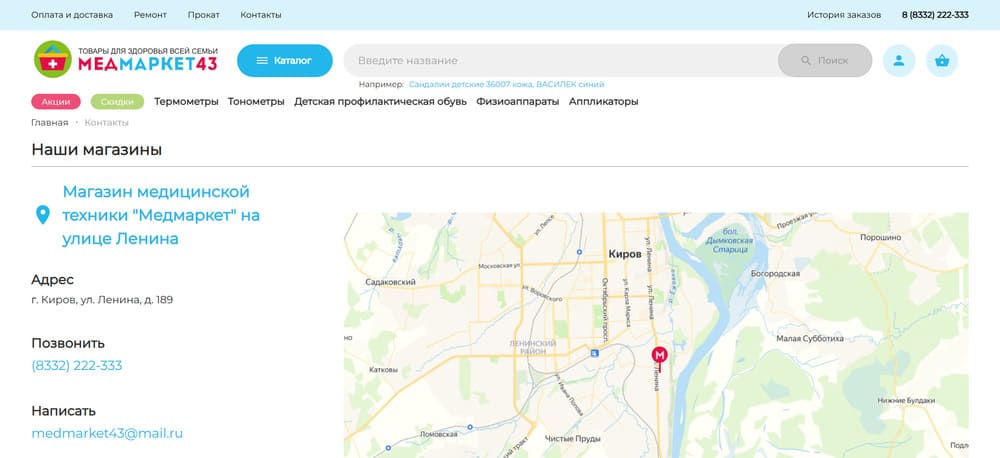Click the Главная breadcrumb link

50,122
